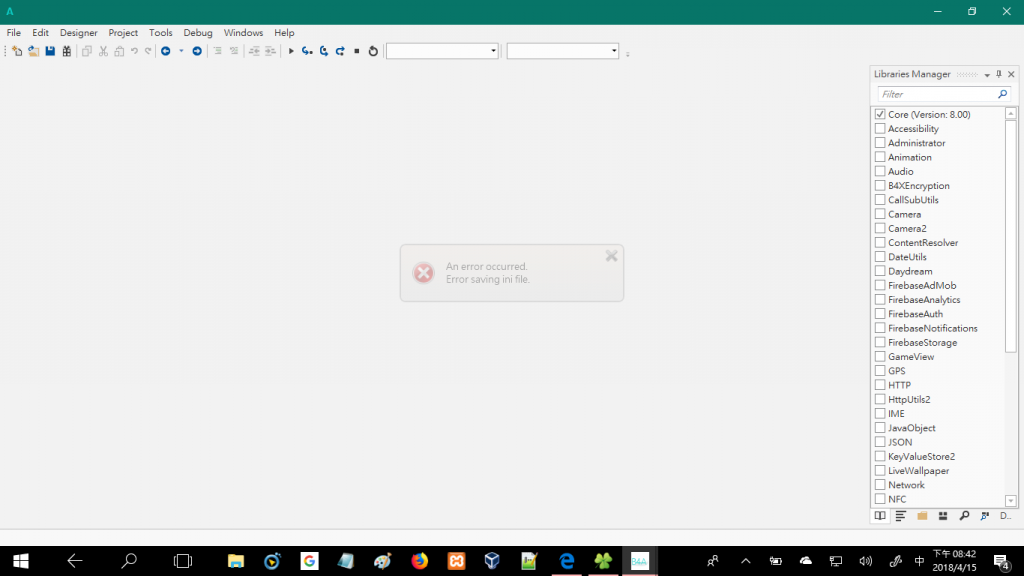Open the Project menu
Screen dimensions: 1024x576
pyautogui.click(x=123, y=33)
